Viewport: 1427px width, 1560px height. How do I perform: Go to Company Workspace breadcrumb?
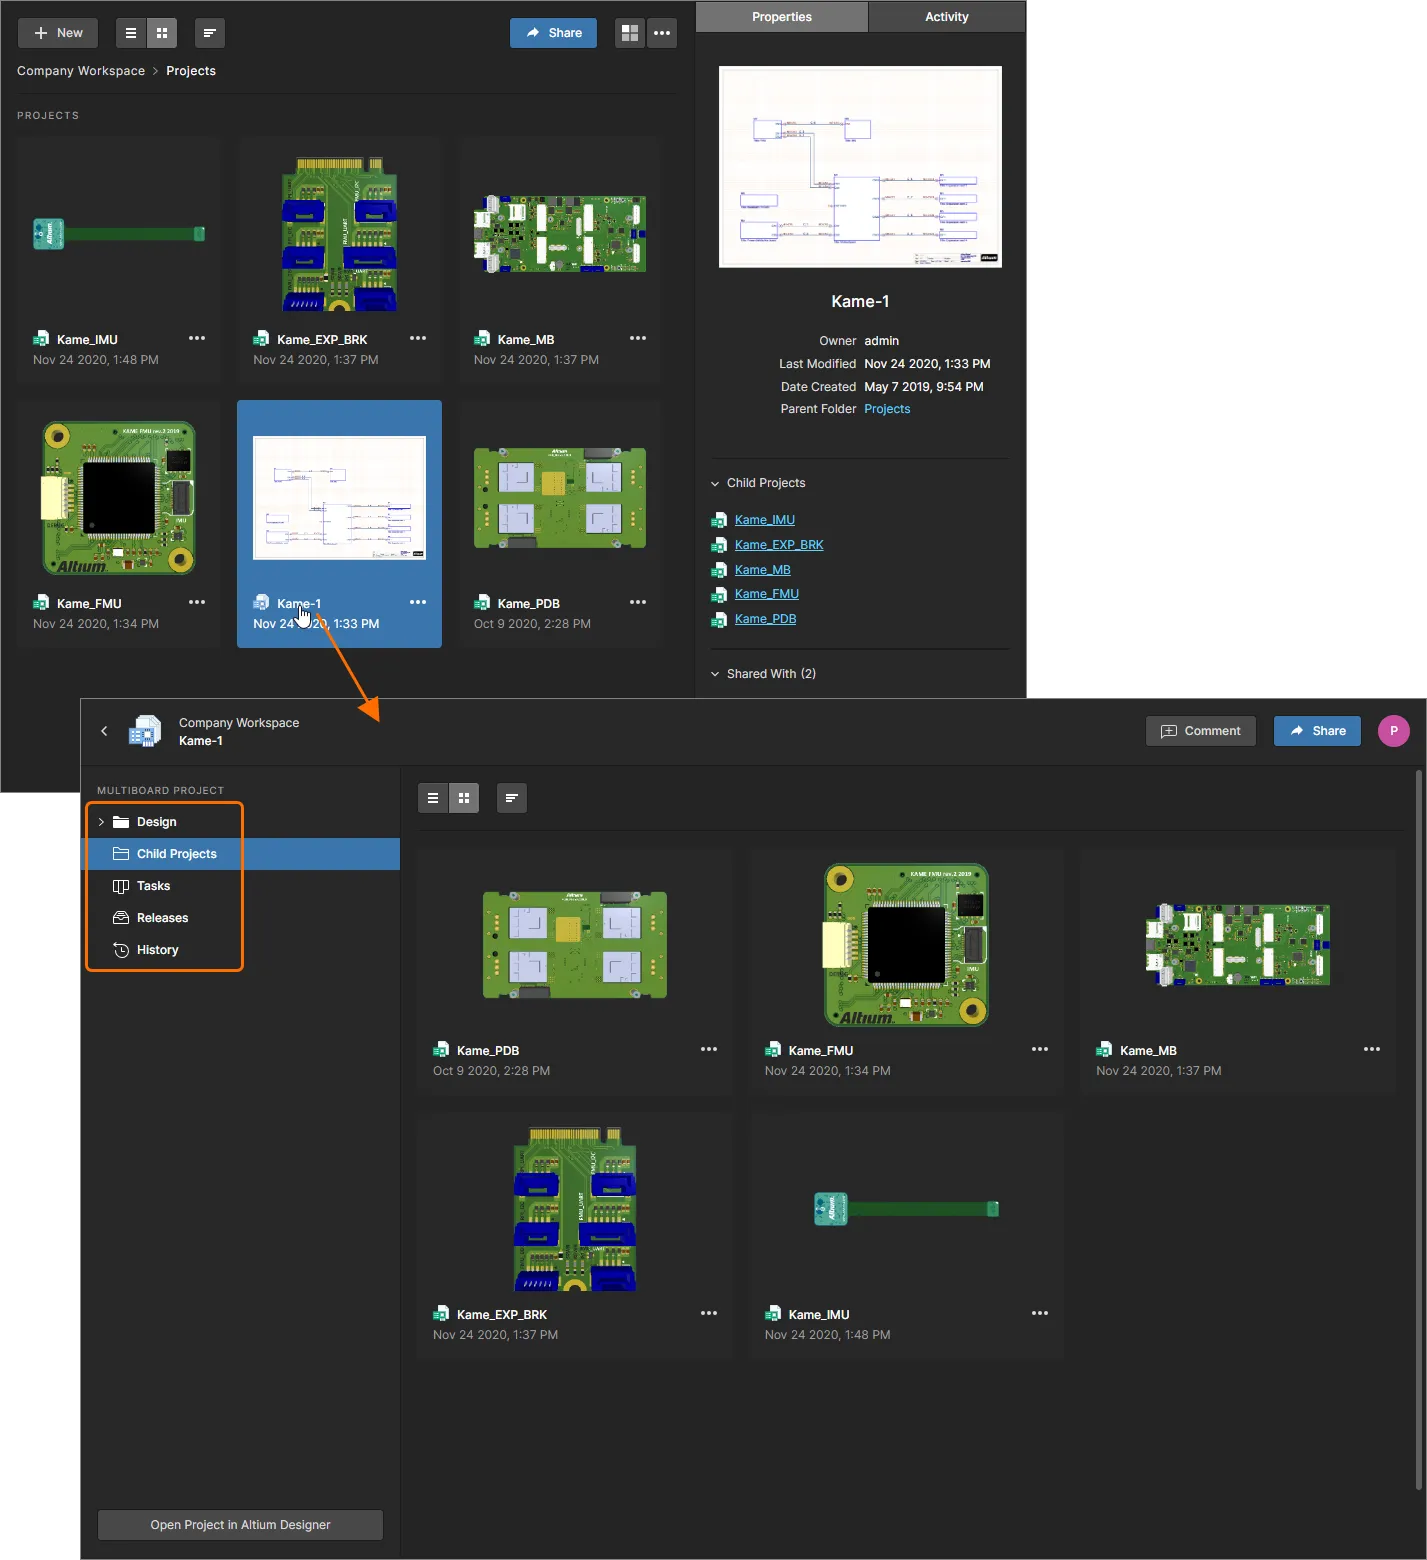(x=81, y=71)
